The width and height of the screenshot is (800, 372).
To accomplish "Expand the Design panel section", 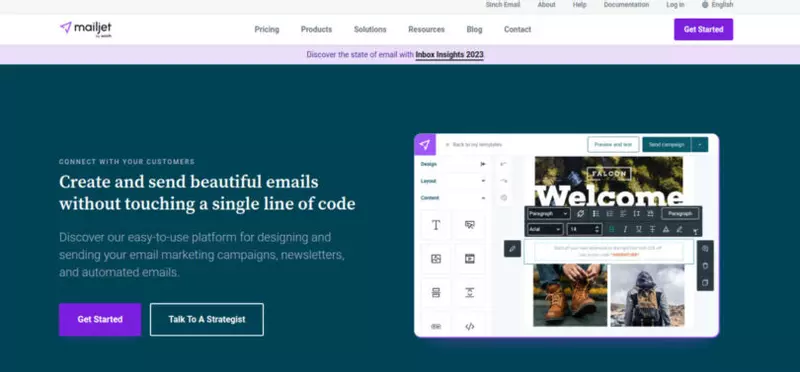I will [x=453, y=164].
